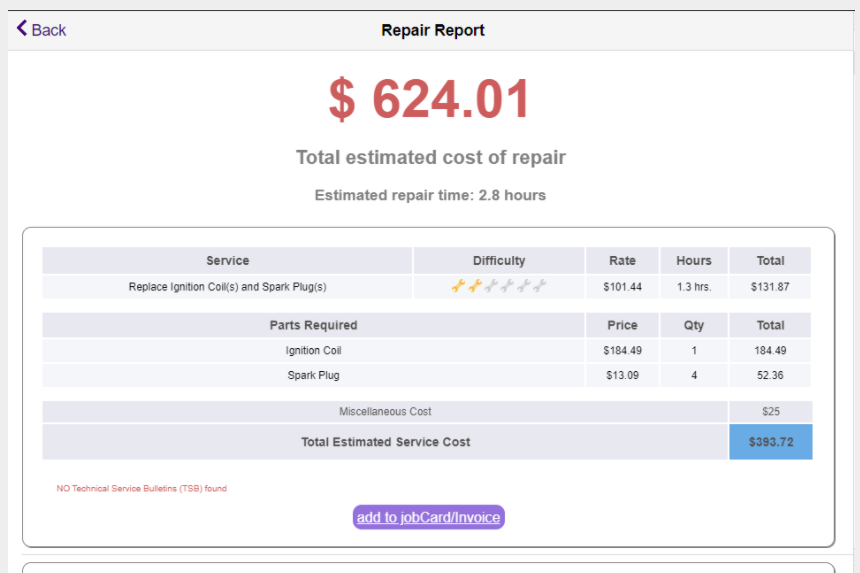Click the first gray difficulty wrench icon
The width and height of the screenshot is (860, 573).
tap(491, 286)
